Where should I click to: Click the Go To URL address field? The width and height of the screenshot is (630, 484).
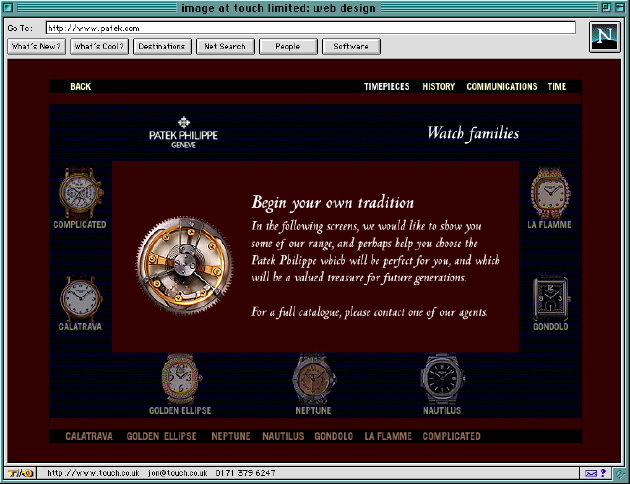click(311, 28)
